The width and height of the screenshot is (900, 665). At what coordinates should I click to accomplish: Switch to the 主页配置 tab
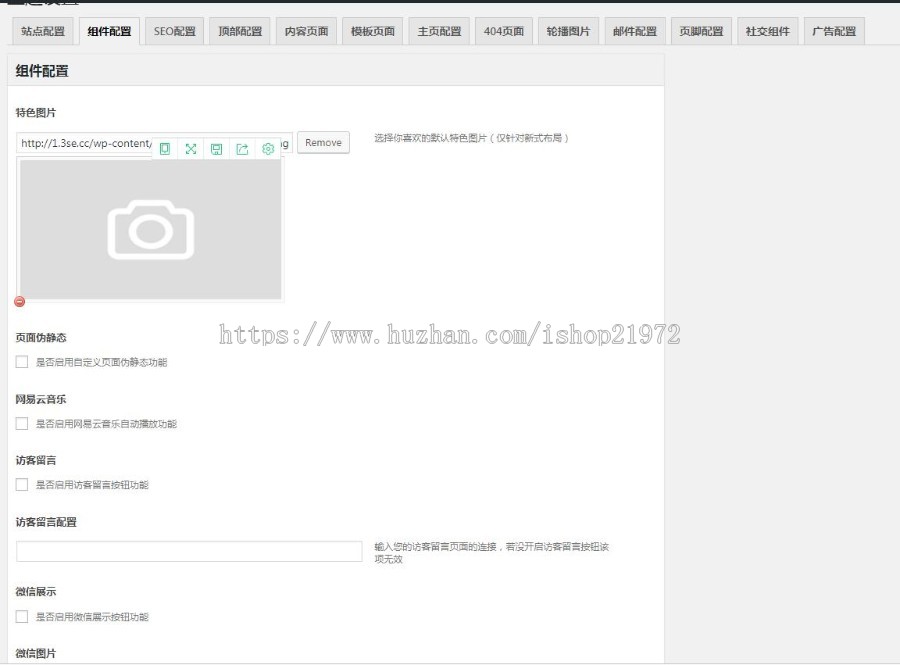(439, 31)
